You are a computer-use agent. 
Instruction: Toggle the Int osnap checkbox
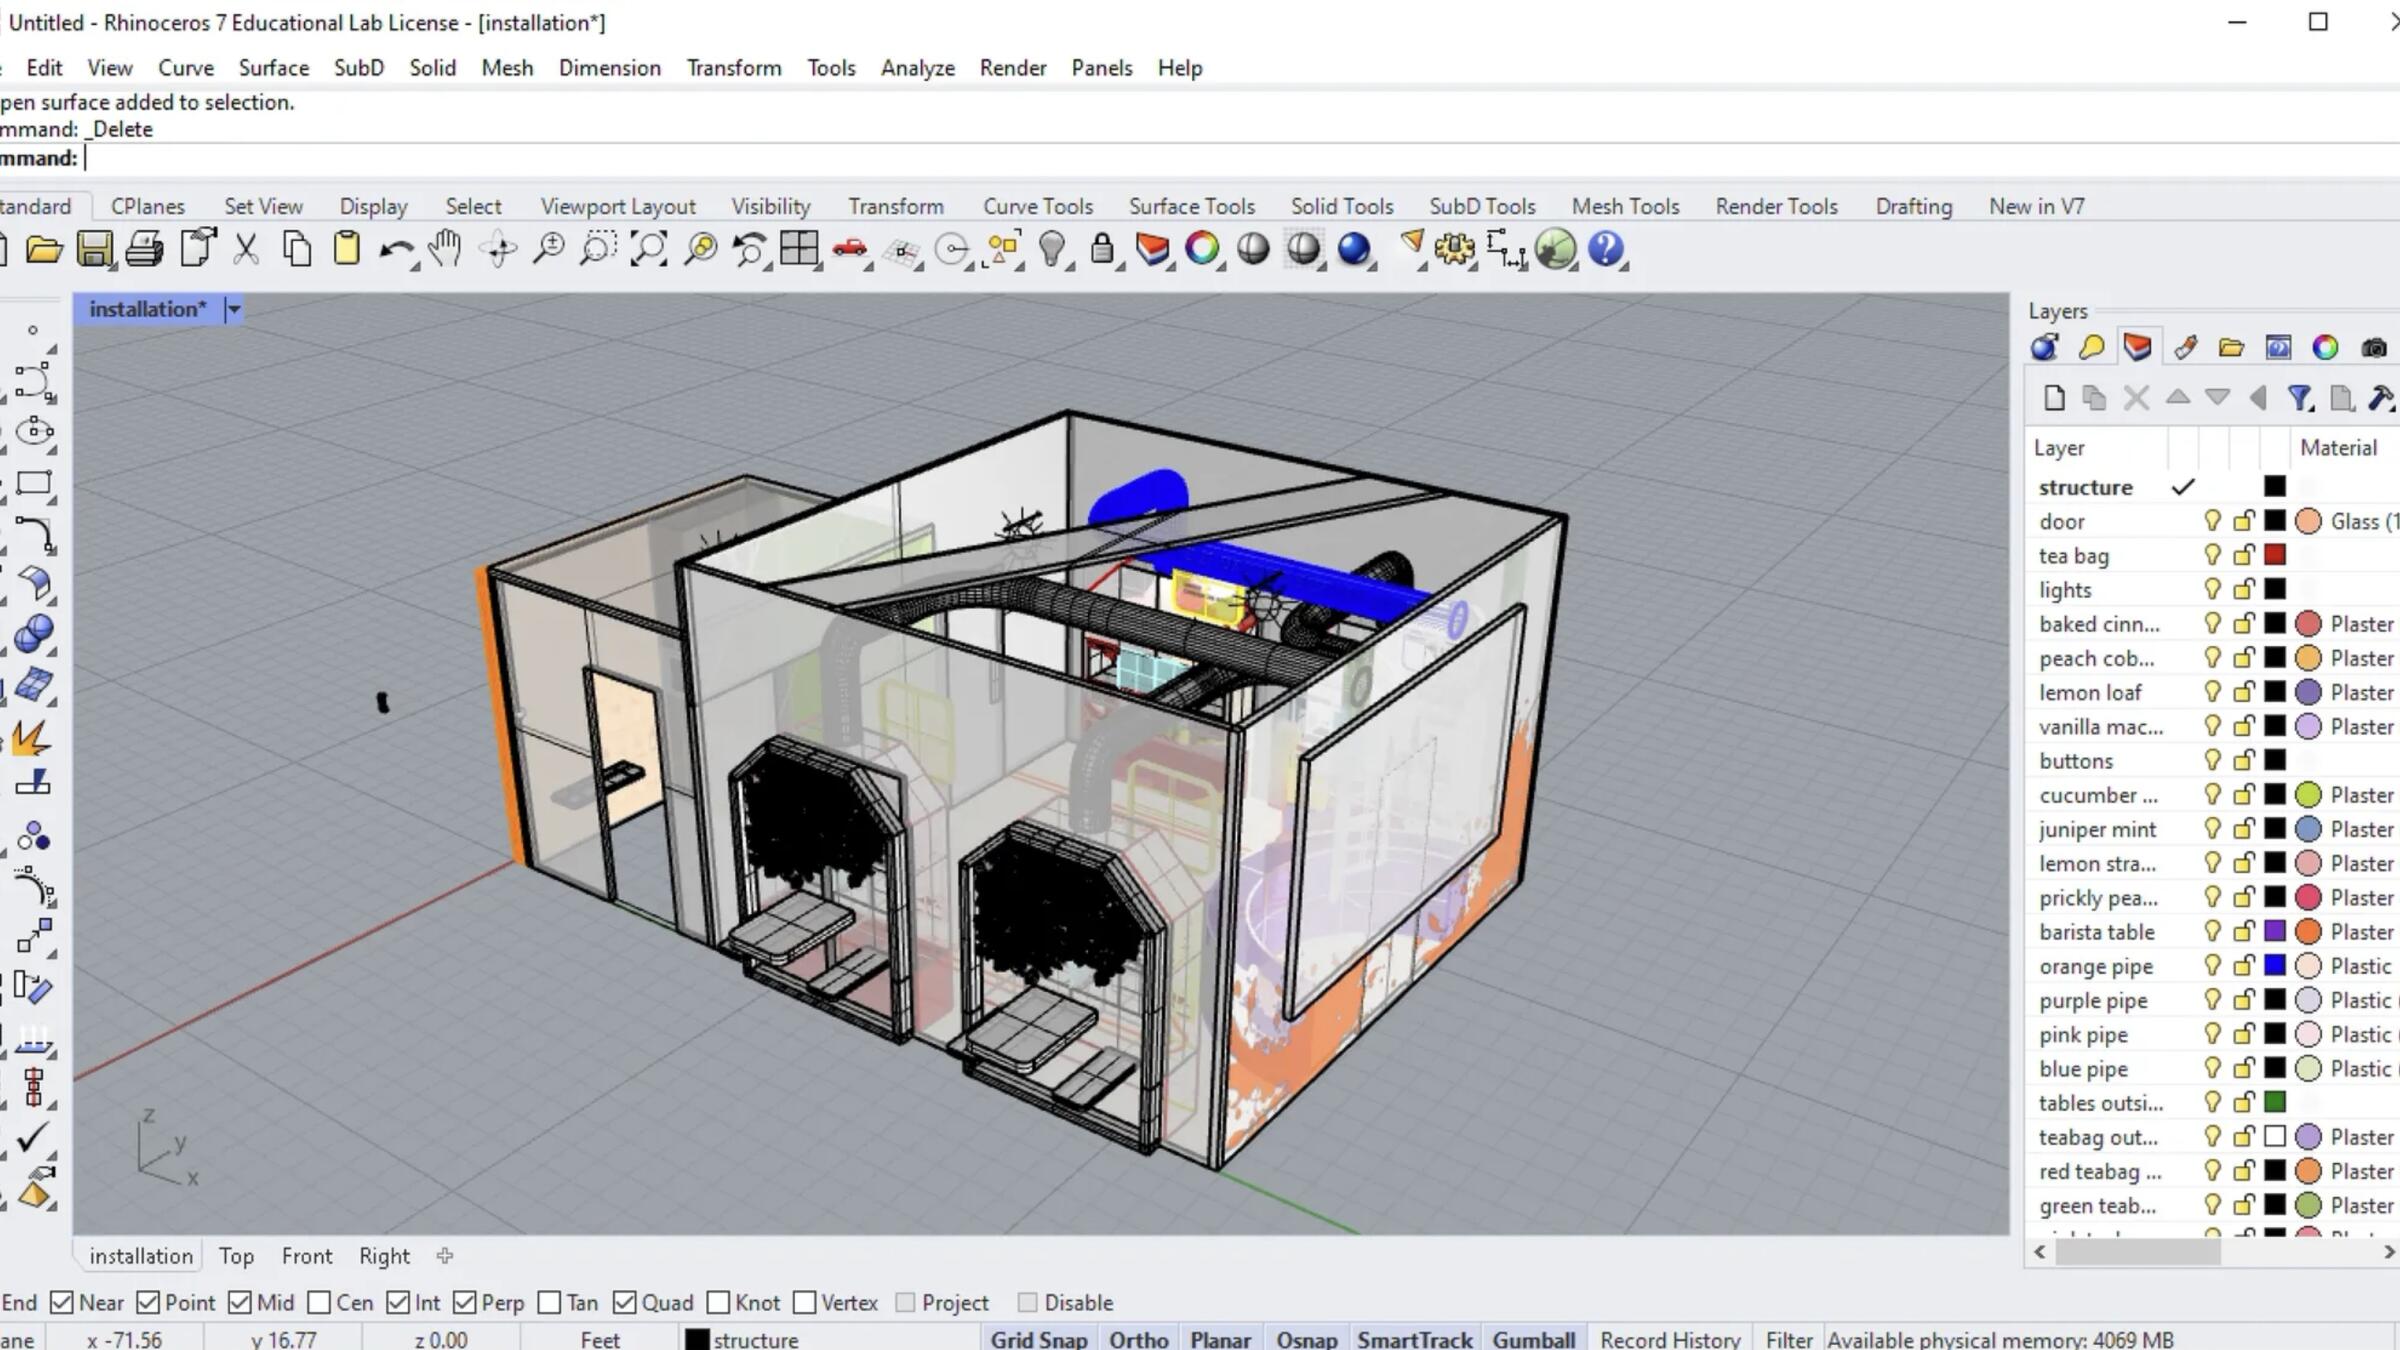click(398, 1302)
